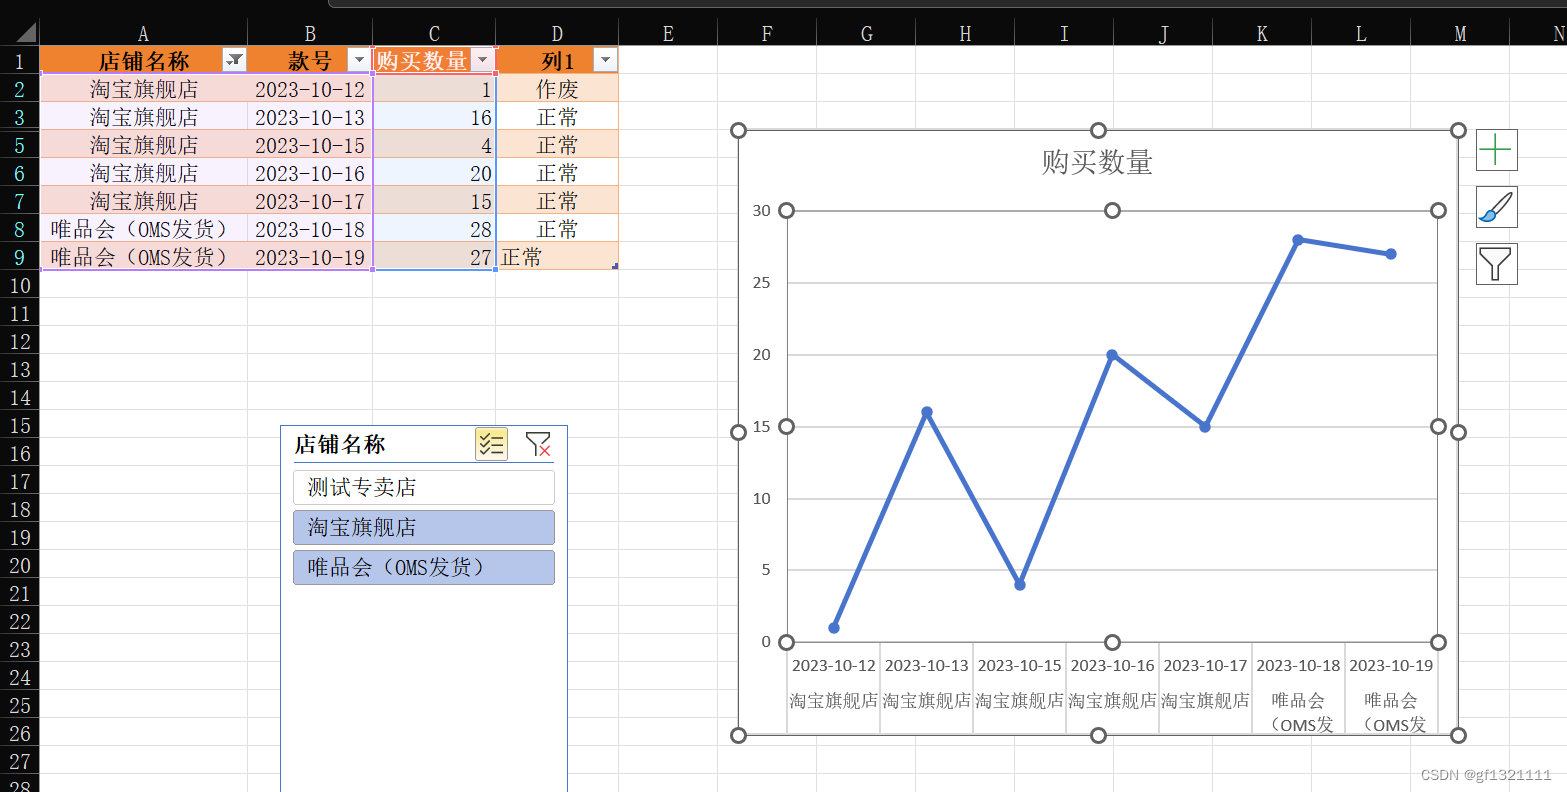Open the 店铺名称 column filter dropdown
The height and width of the screenshot is (792, 1567).
click(234, 60)
